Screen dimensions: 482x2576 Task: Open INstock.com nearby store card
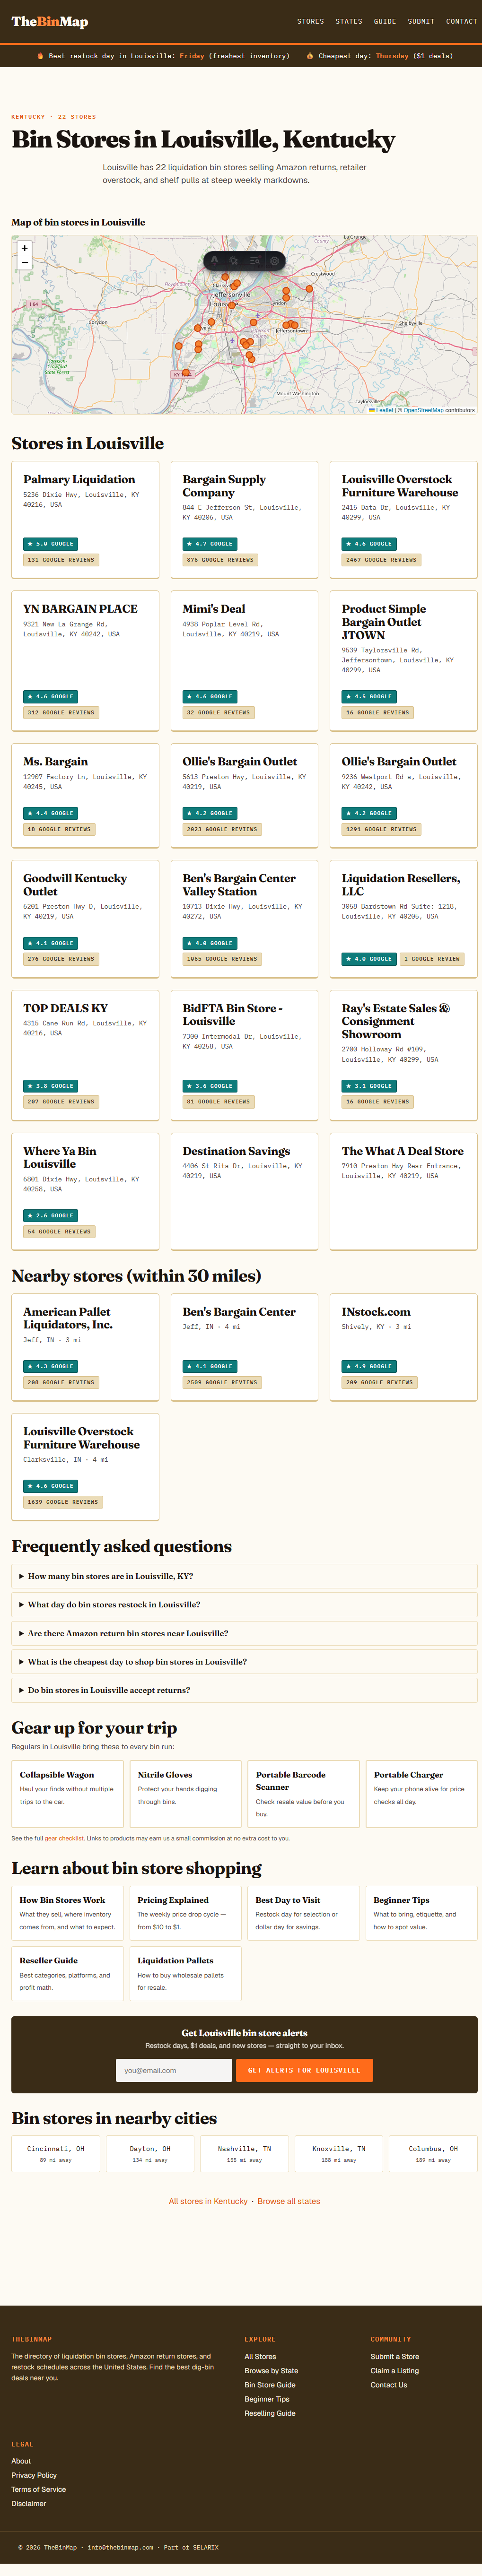pos(403,1347)
